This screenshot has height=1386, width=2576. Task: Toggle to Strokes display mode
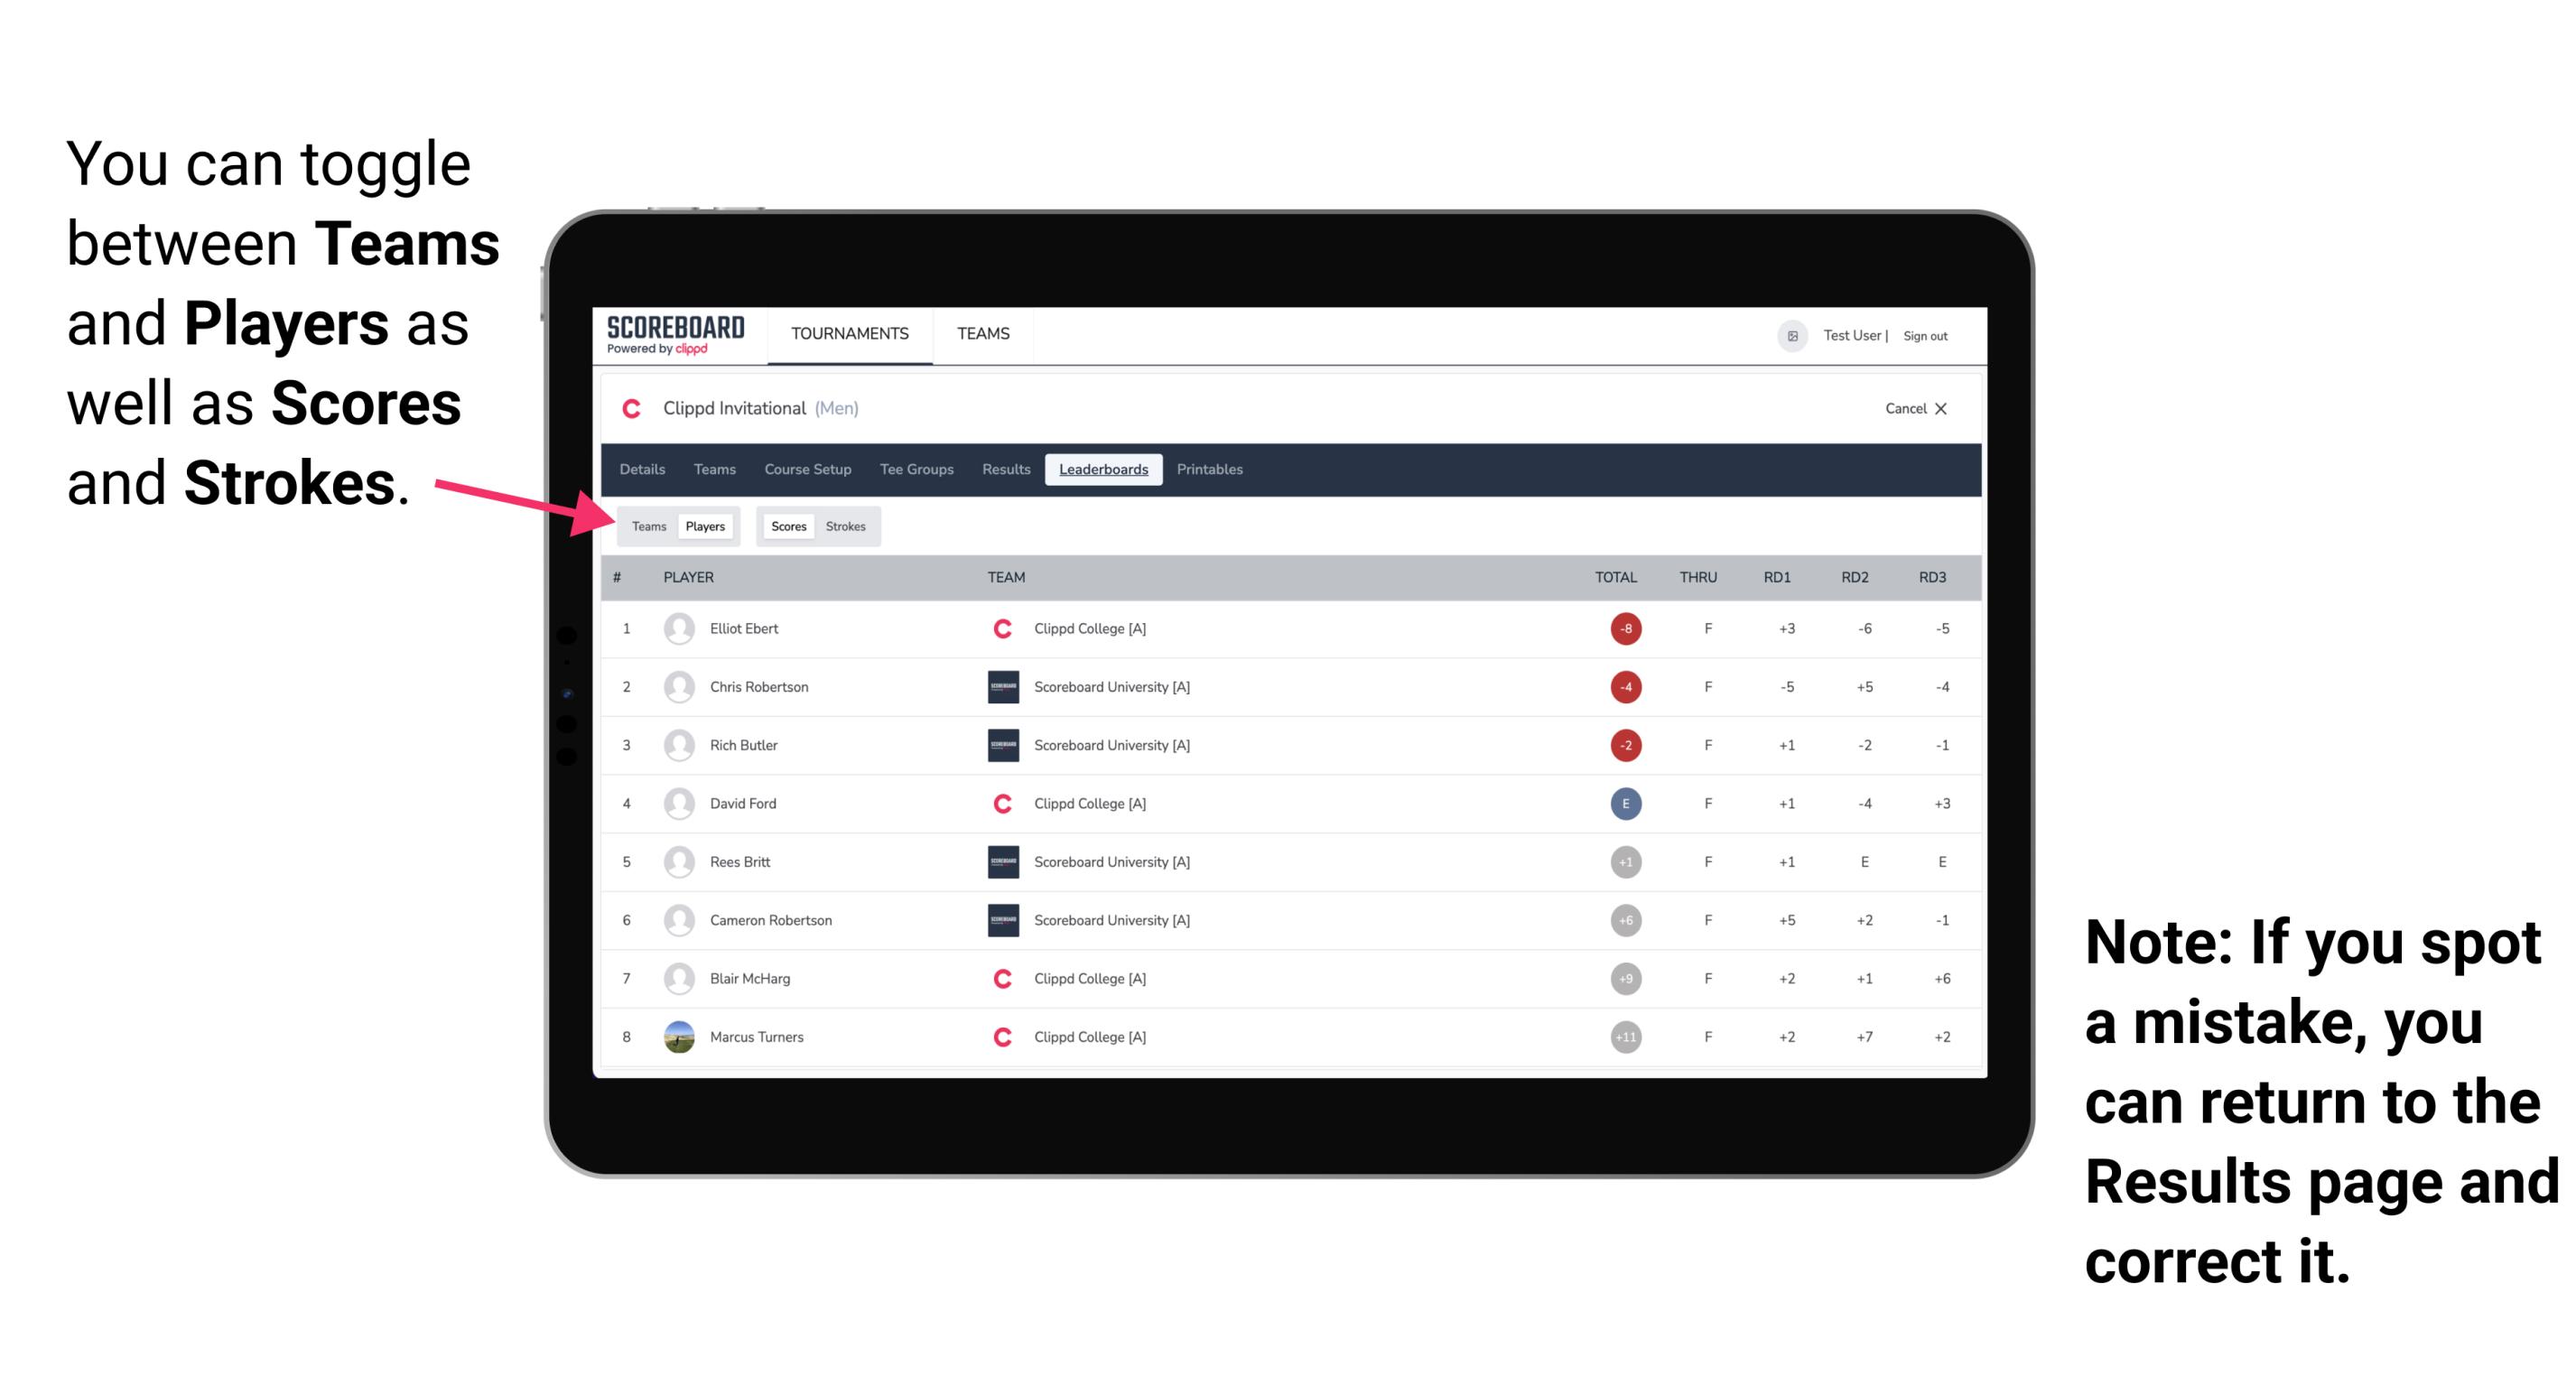(x=848, y=526)
